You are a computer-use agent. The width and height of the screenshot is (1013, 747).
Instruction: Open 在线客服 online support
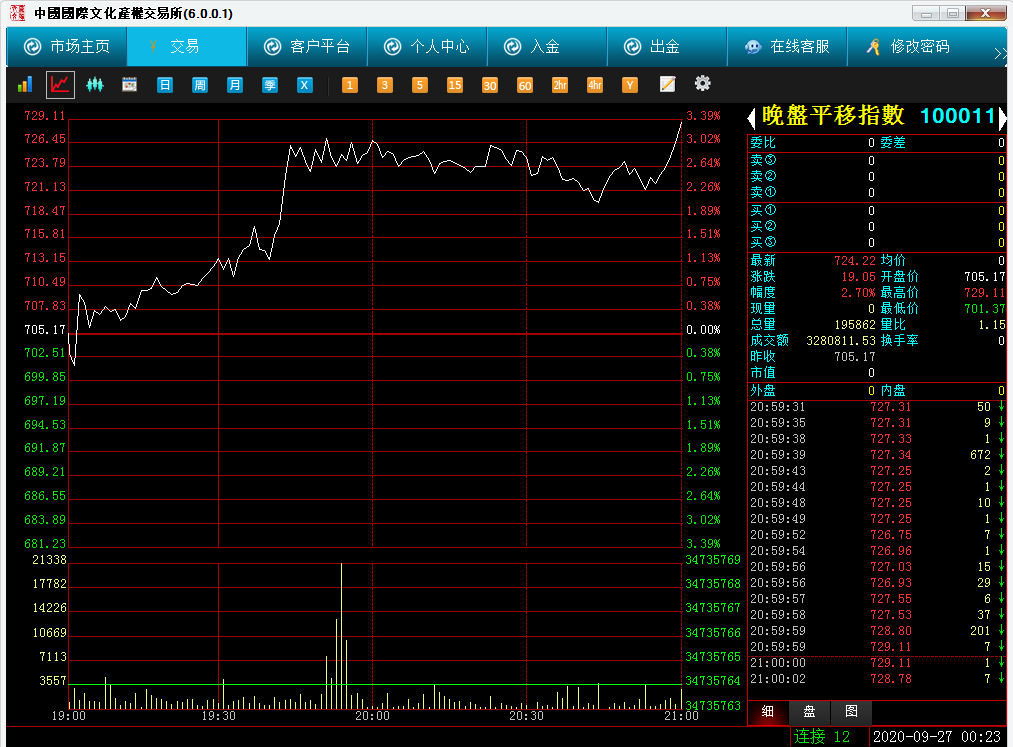pos(787,47)
